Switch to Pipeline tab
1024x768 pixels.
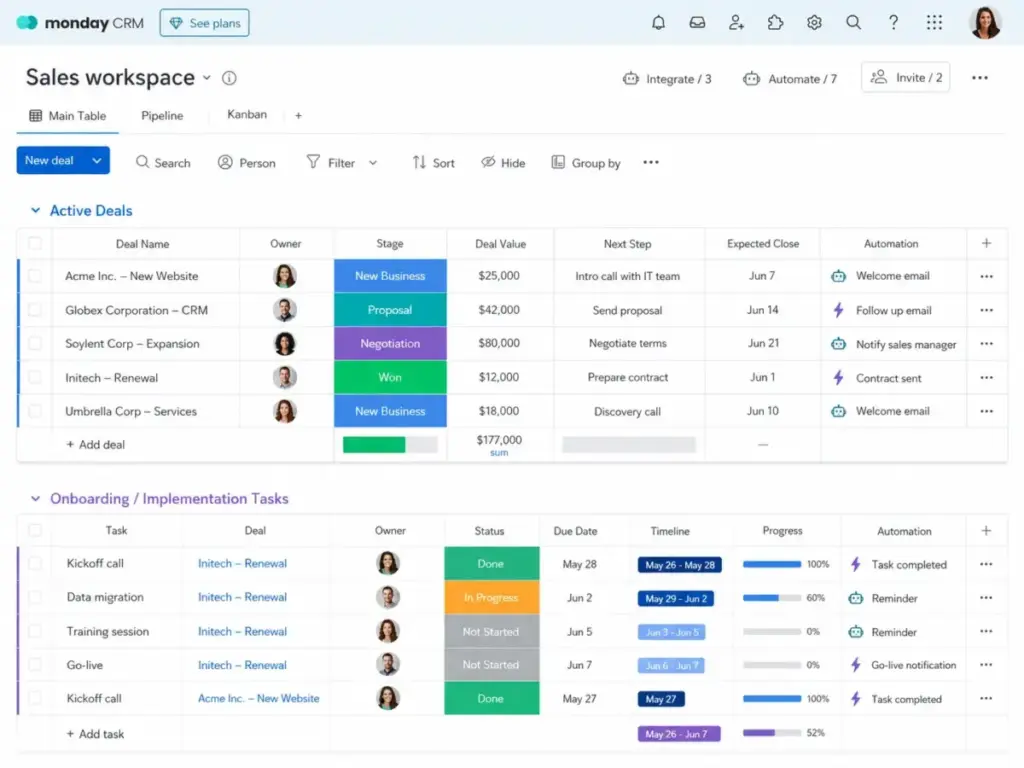(162, 116)
